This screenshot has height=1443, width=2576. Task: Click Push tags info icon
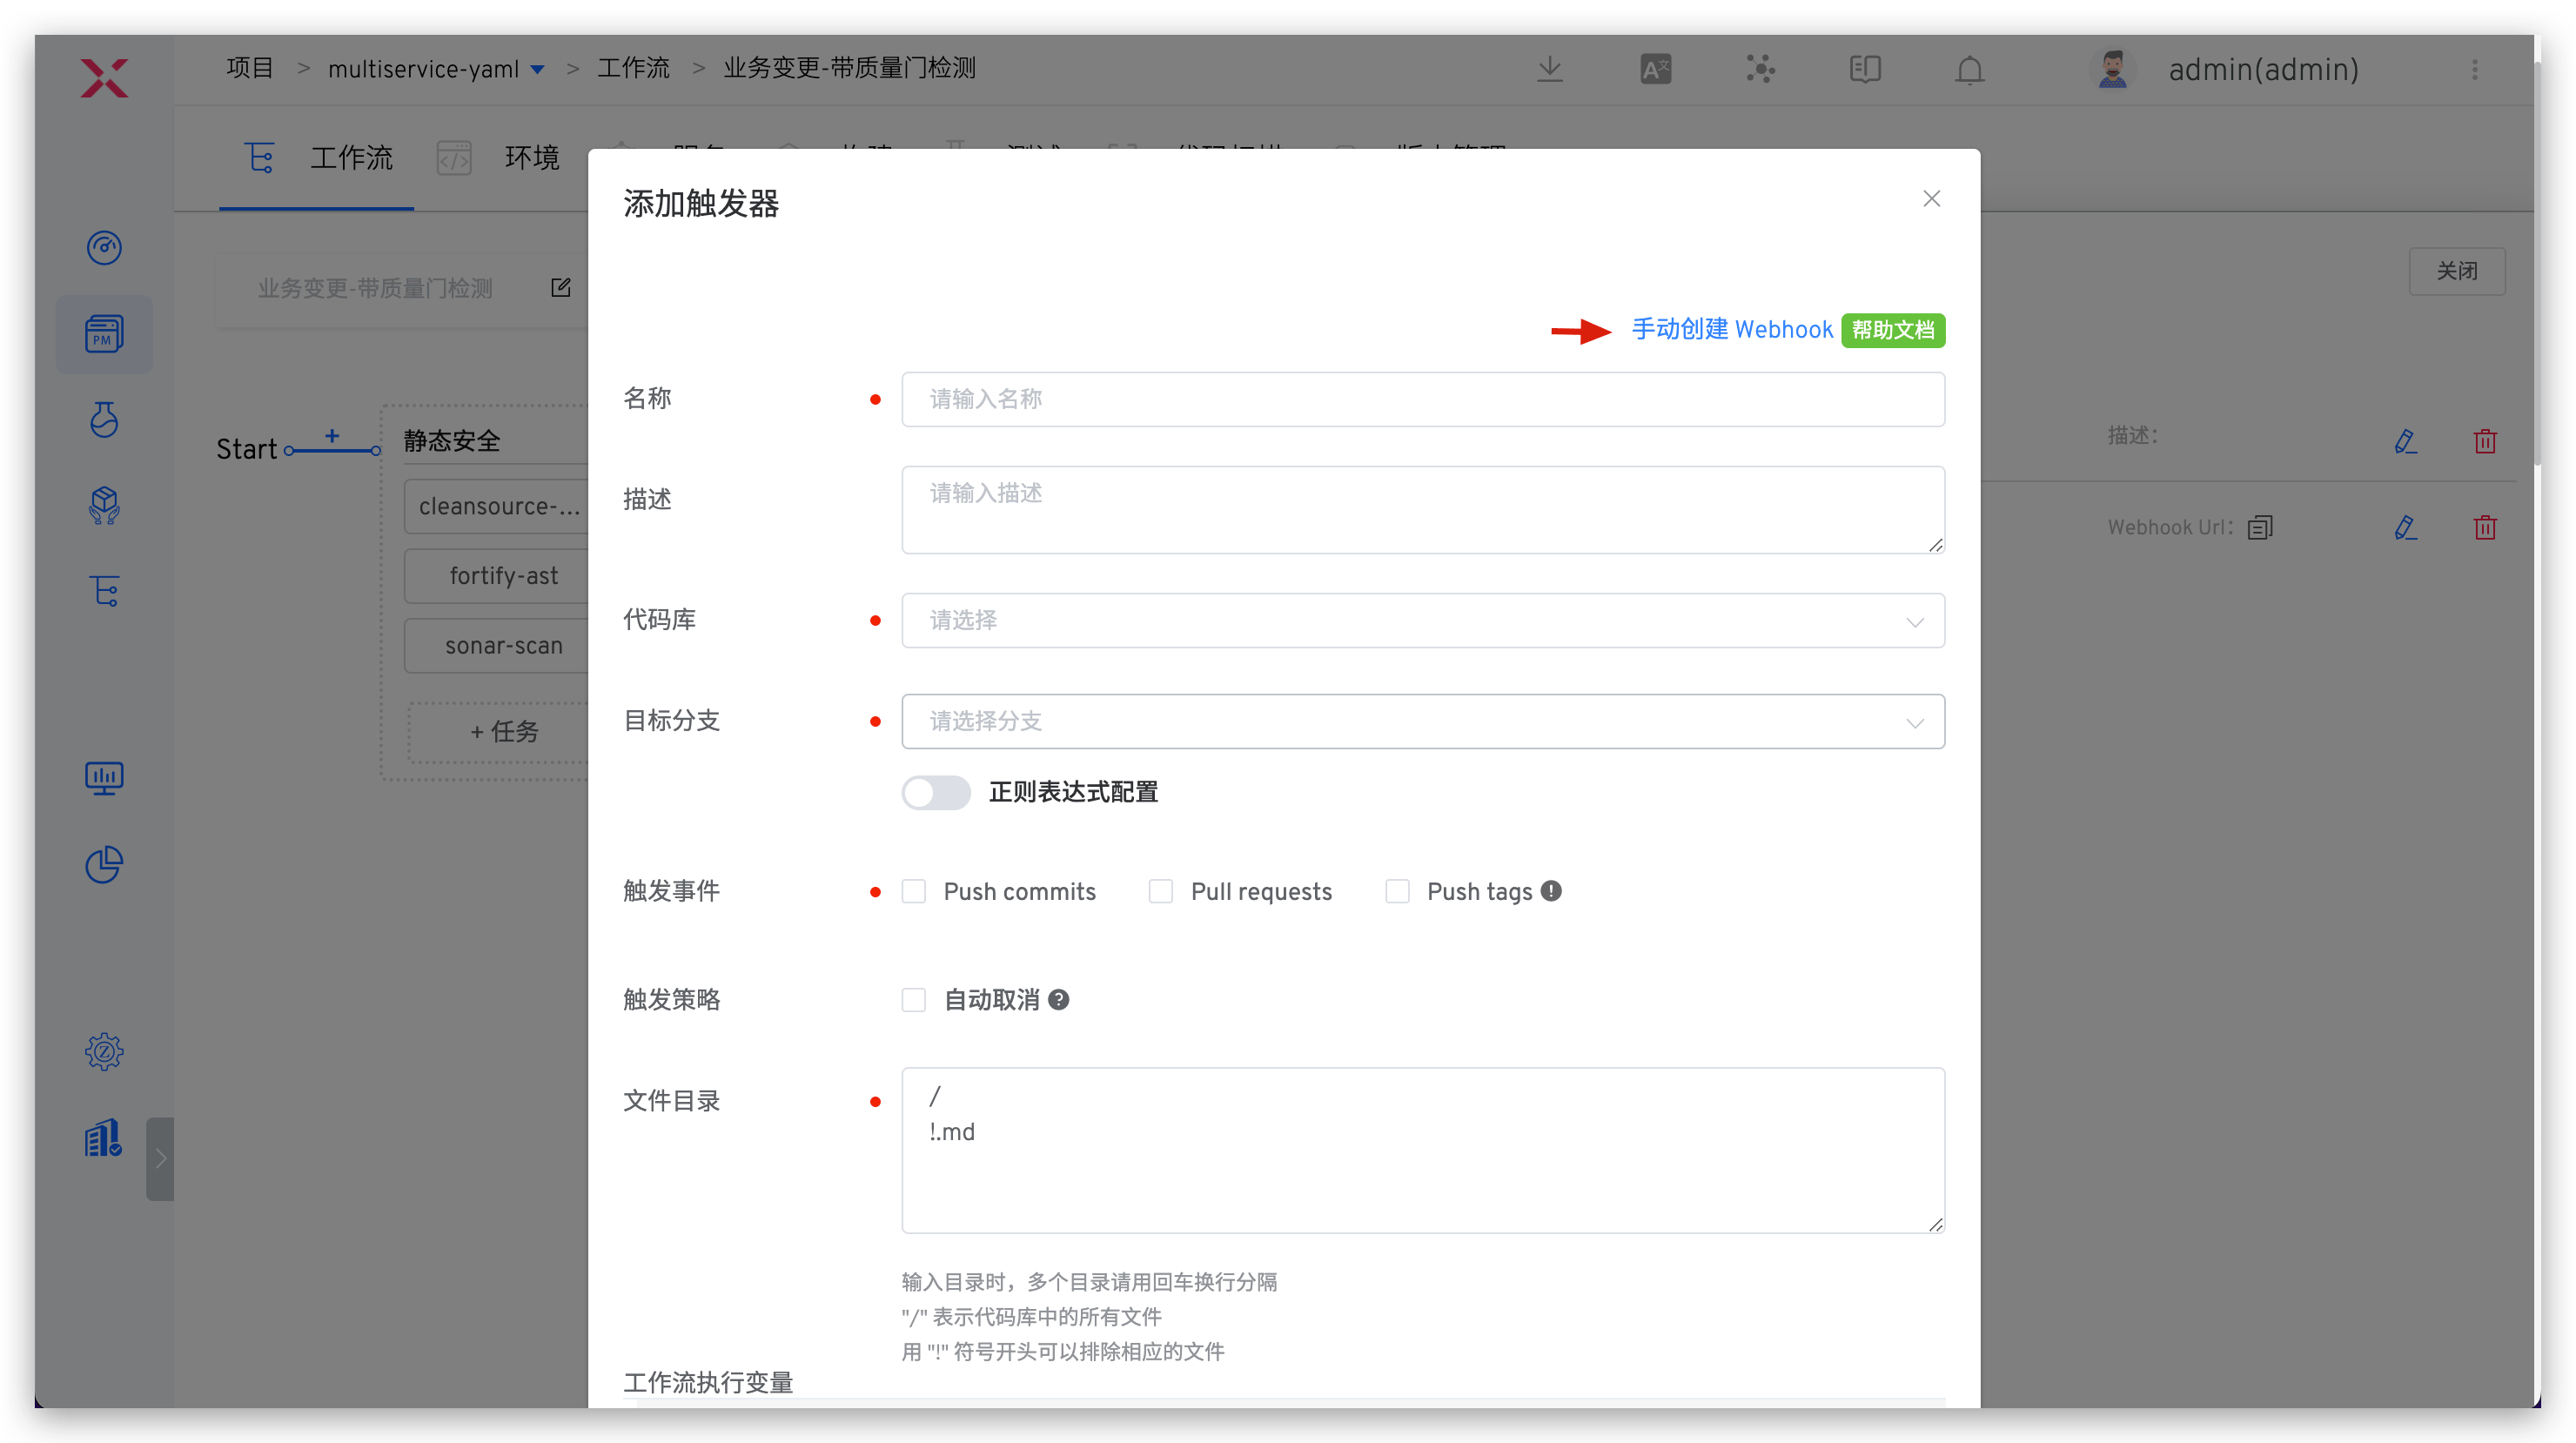tap(1551, 890)
